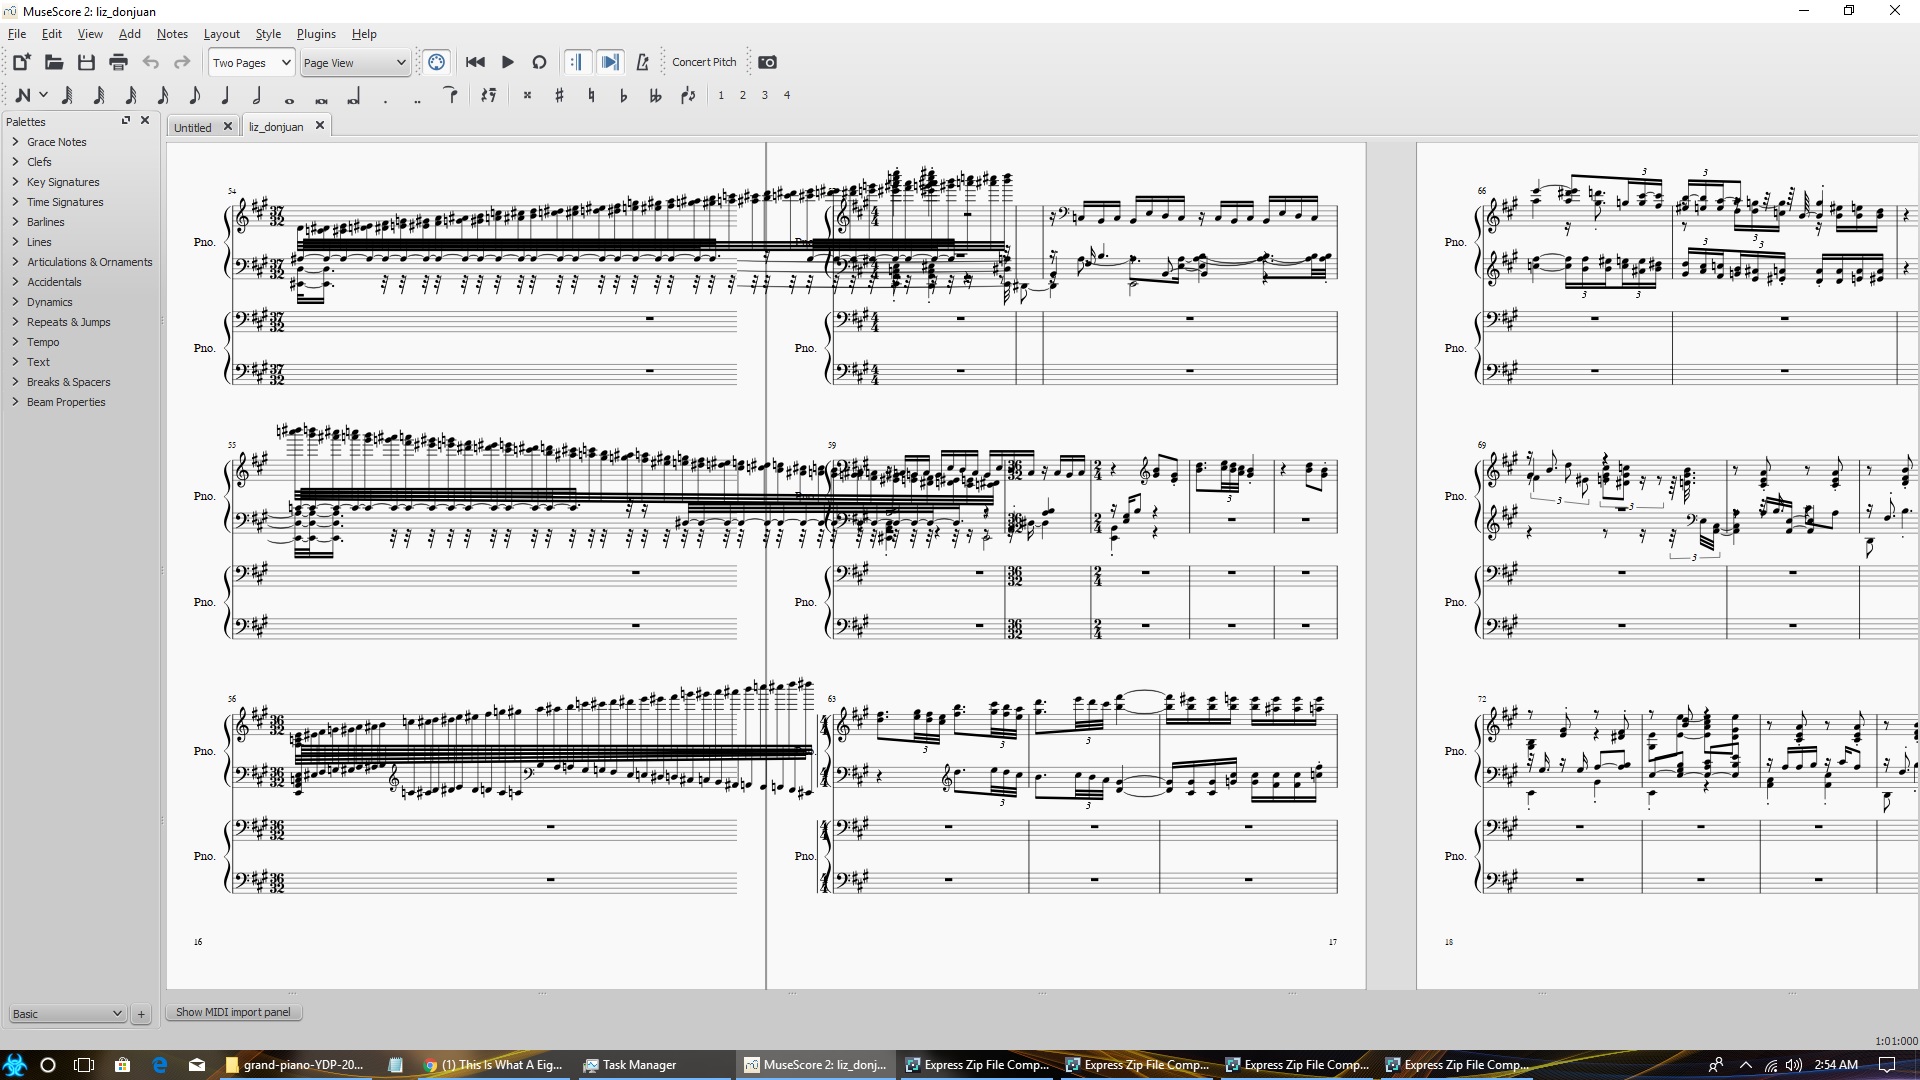Toggle pan score during playback
Image resolution: width=1920 pixels, height=1080 pixels.
coord(610,62)
